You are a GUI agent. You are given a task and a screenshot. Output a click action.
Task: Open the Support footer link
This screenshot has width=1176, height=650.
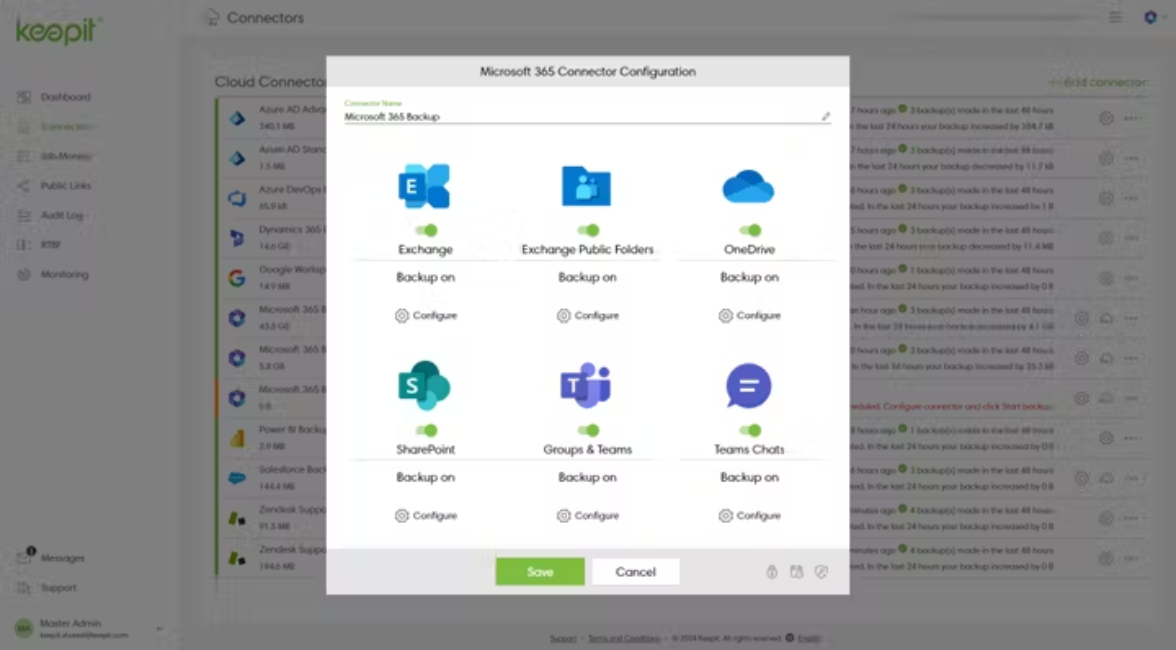[x=563, y=638]
